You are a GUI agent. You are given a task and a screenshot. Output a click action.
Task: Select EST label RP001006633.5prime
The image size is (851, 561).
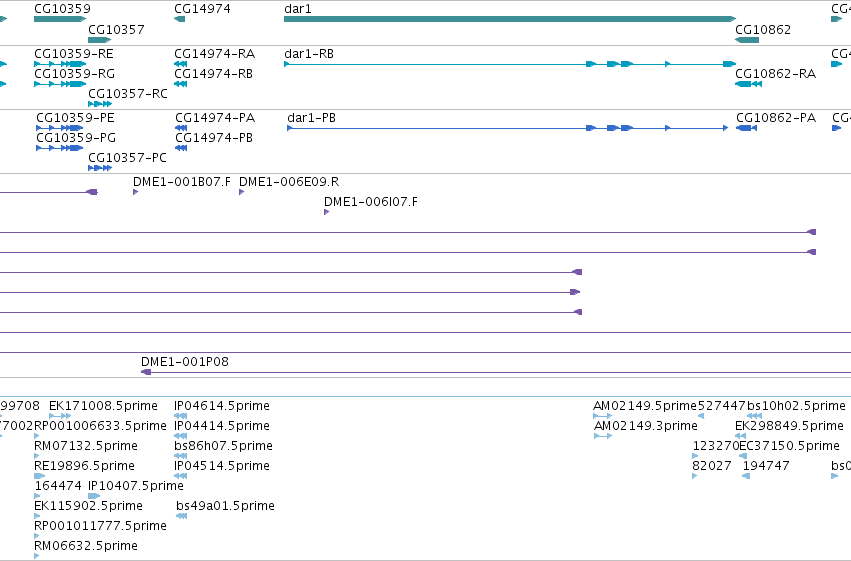pos(100,426)
